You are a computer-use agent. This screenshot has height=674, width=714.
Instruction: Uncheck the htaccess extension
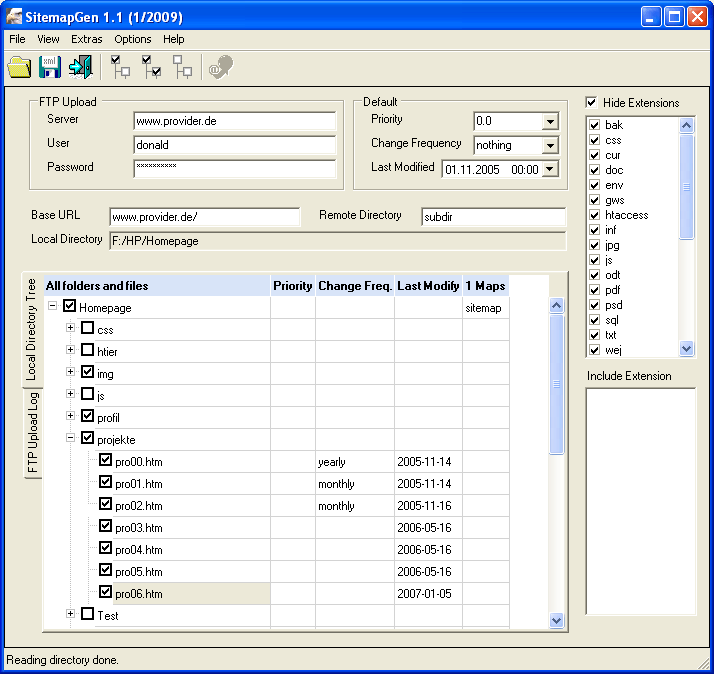tap(594, 215)
